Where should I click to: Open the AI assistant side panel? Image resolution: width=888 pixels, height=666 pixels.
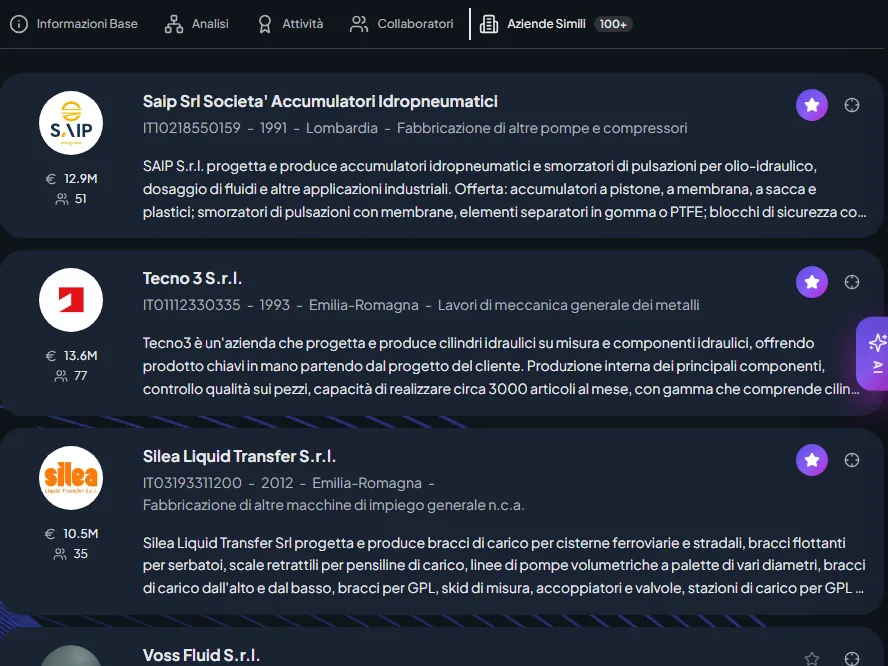(873, 354)
